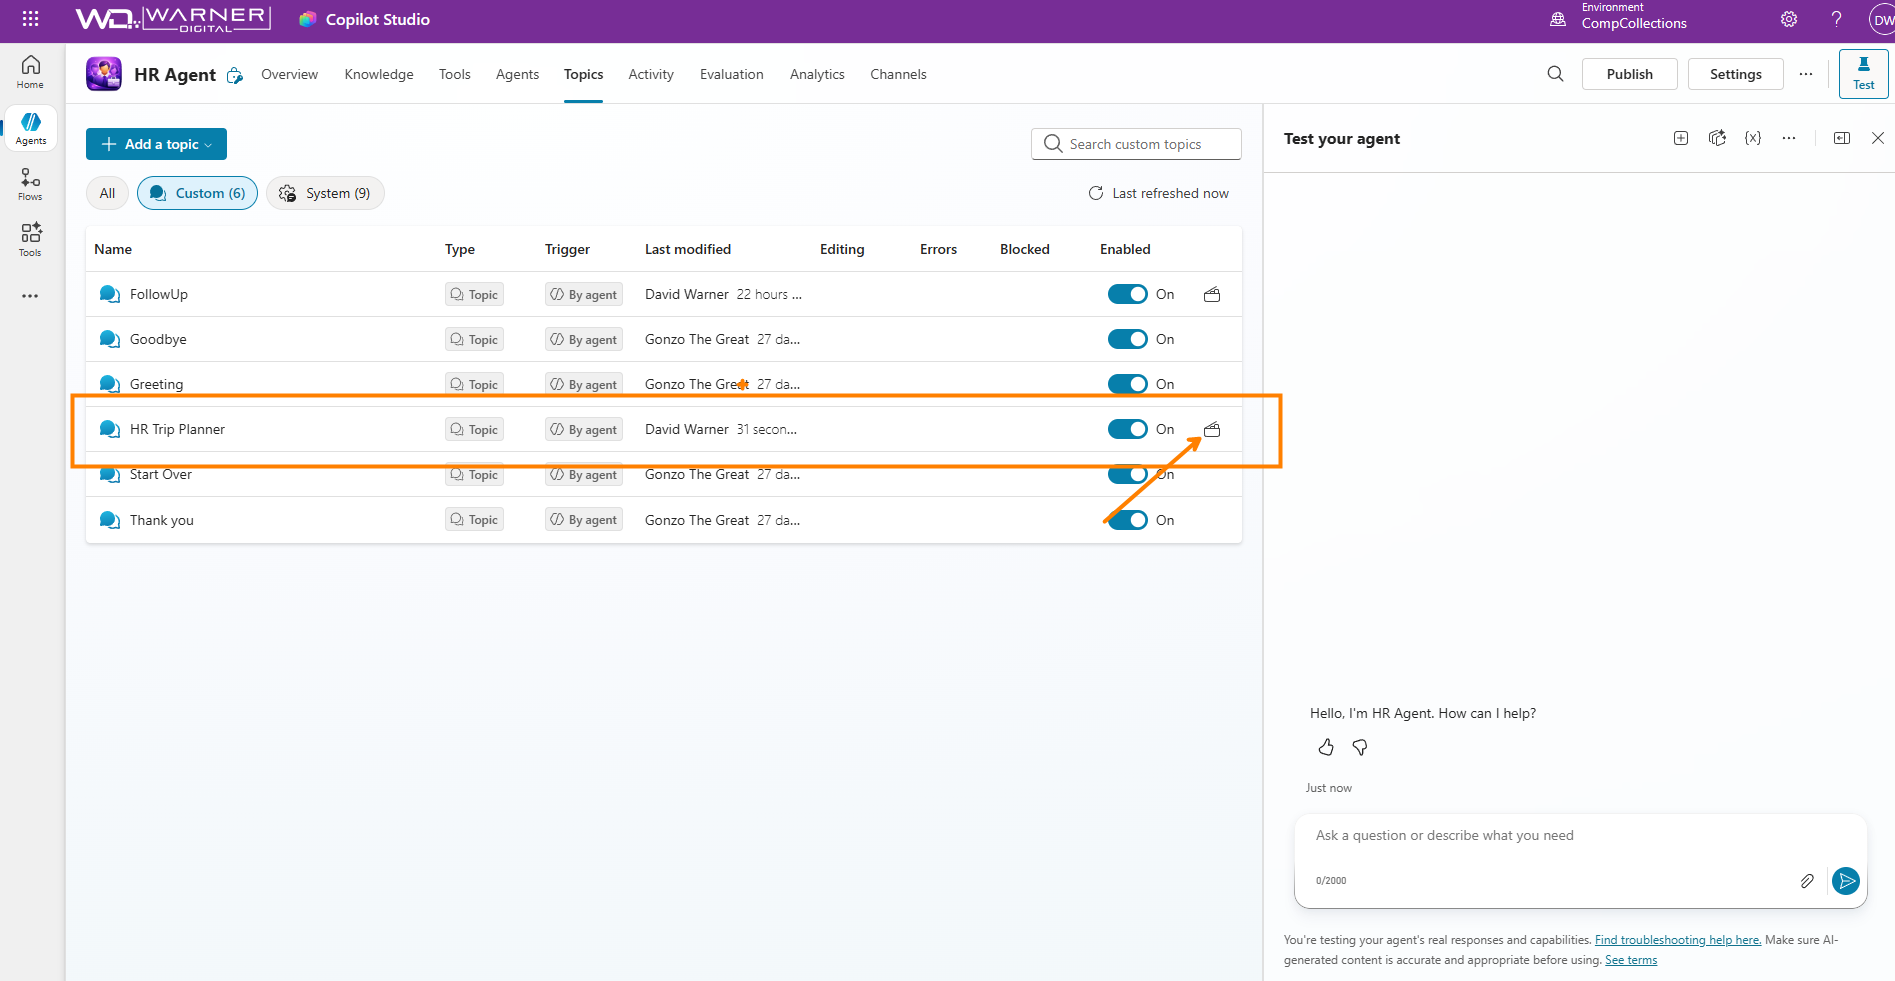The image size is (1895, 981).
Task: Open the gear settings icon in header
Action: pos(1789,19)
